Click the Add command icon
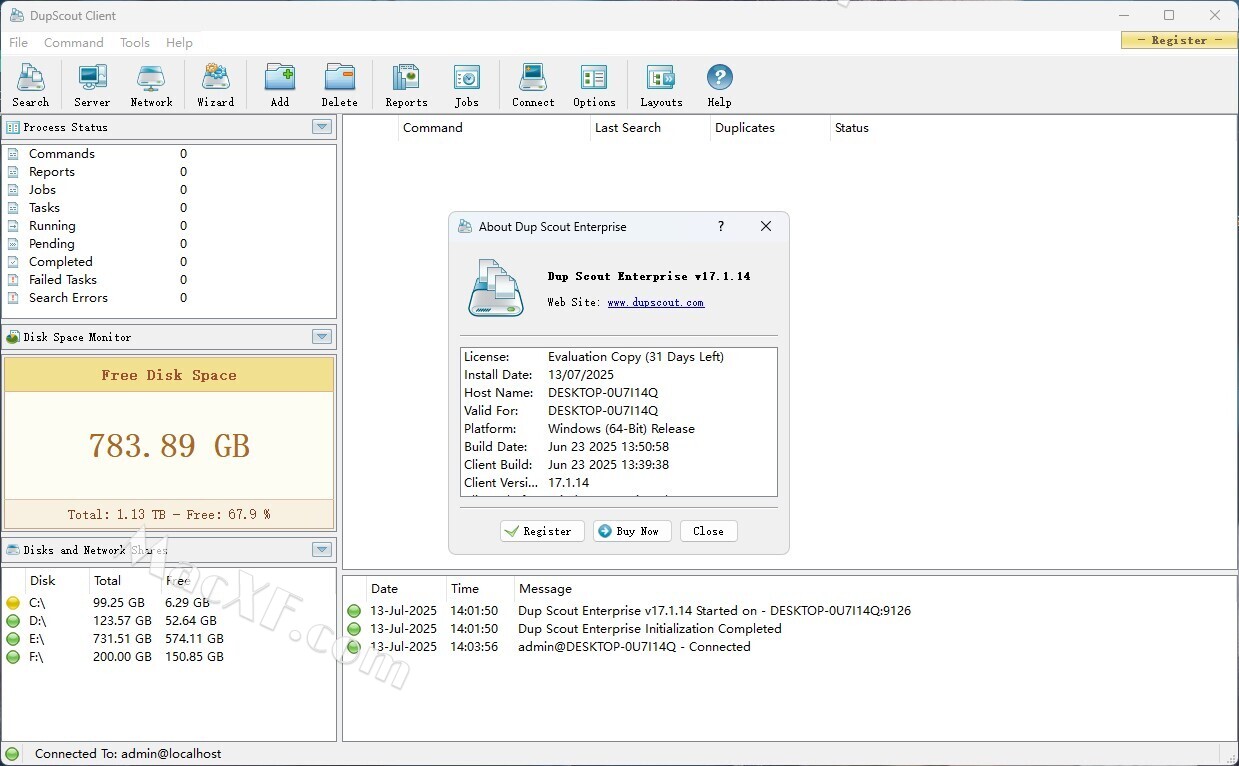 [280, 85]
